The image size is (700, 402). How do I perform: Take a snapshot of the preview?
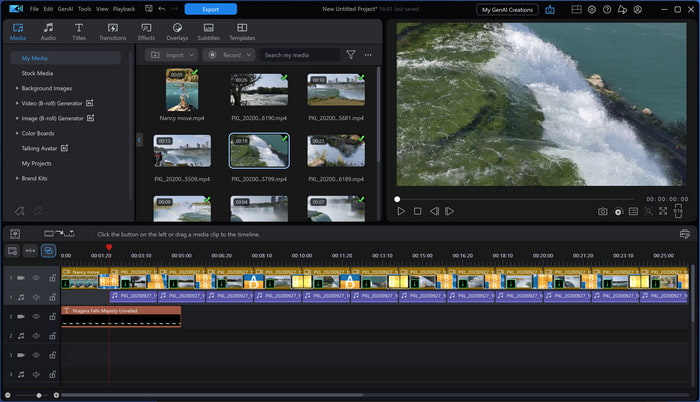point(603,211)
